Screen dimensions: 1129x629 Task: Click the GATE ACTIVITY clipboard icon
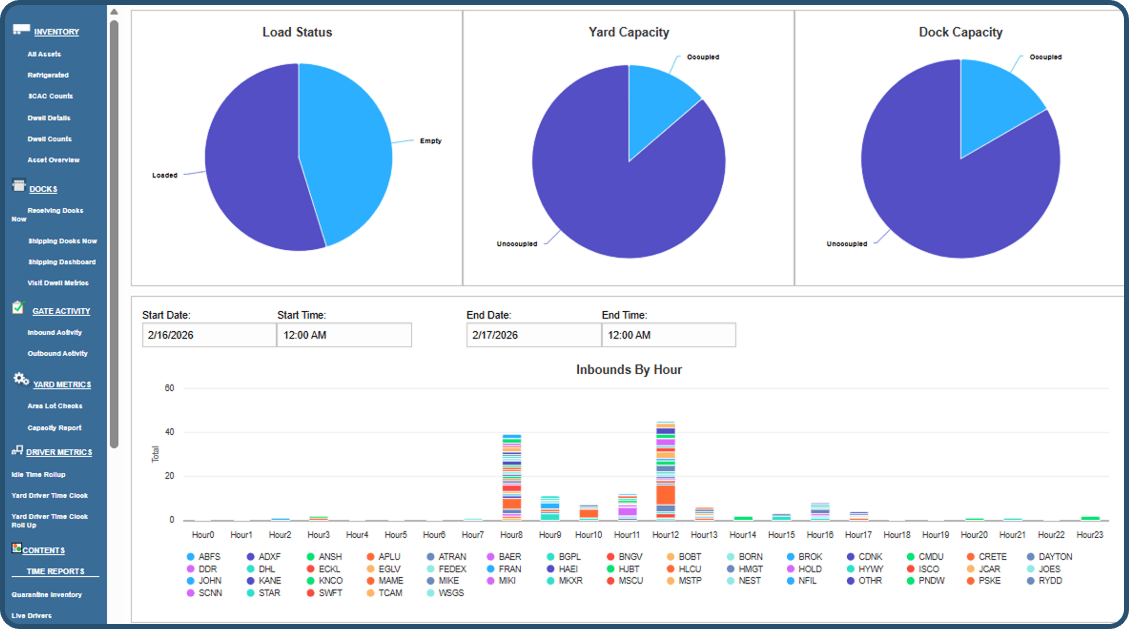point(16,309)
